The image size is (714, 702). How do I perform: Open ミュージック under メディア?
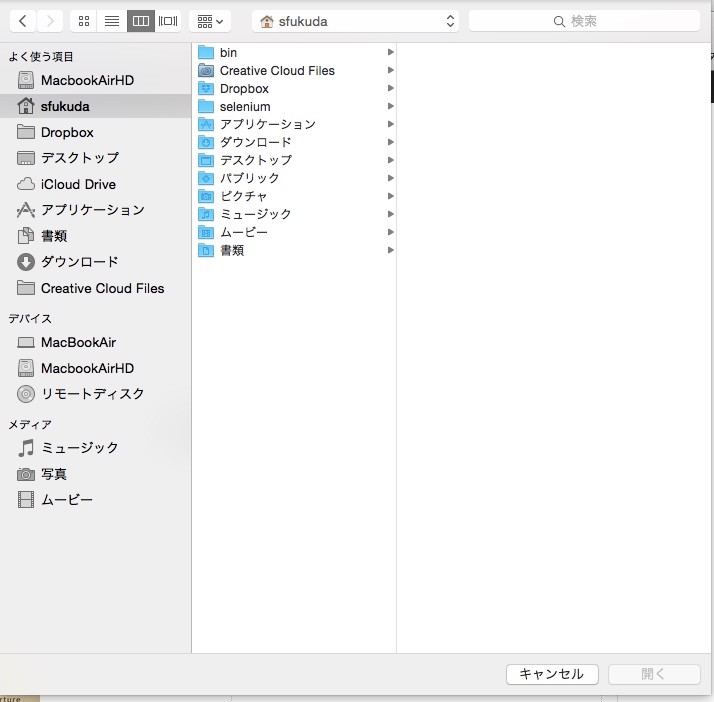point(96,448)
